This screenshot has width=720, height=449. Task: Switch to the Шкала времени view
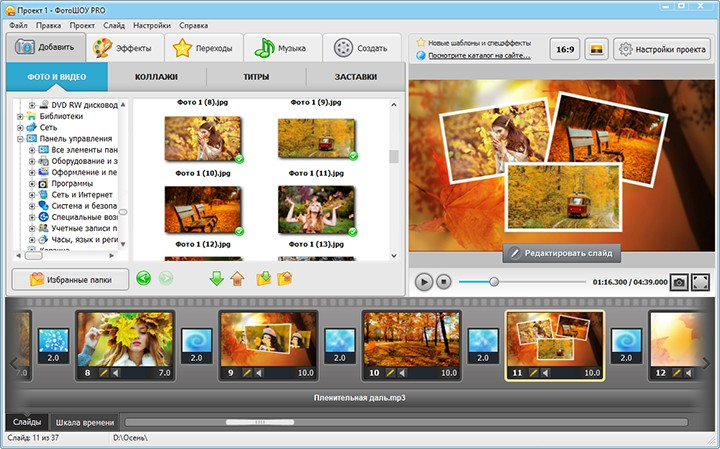84,422
